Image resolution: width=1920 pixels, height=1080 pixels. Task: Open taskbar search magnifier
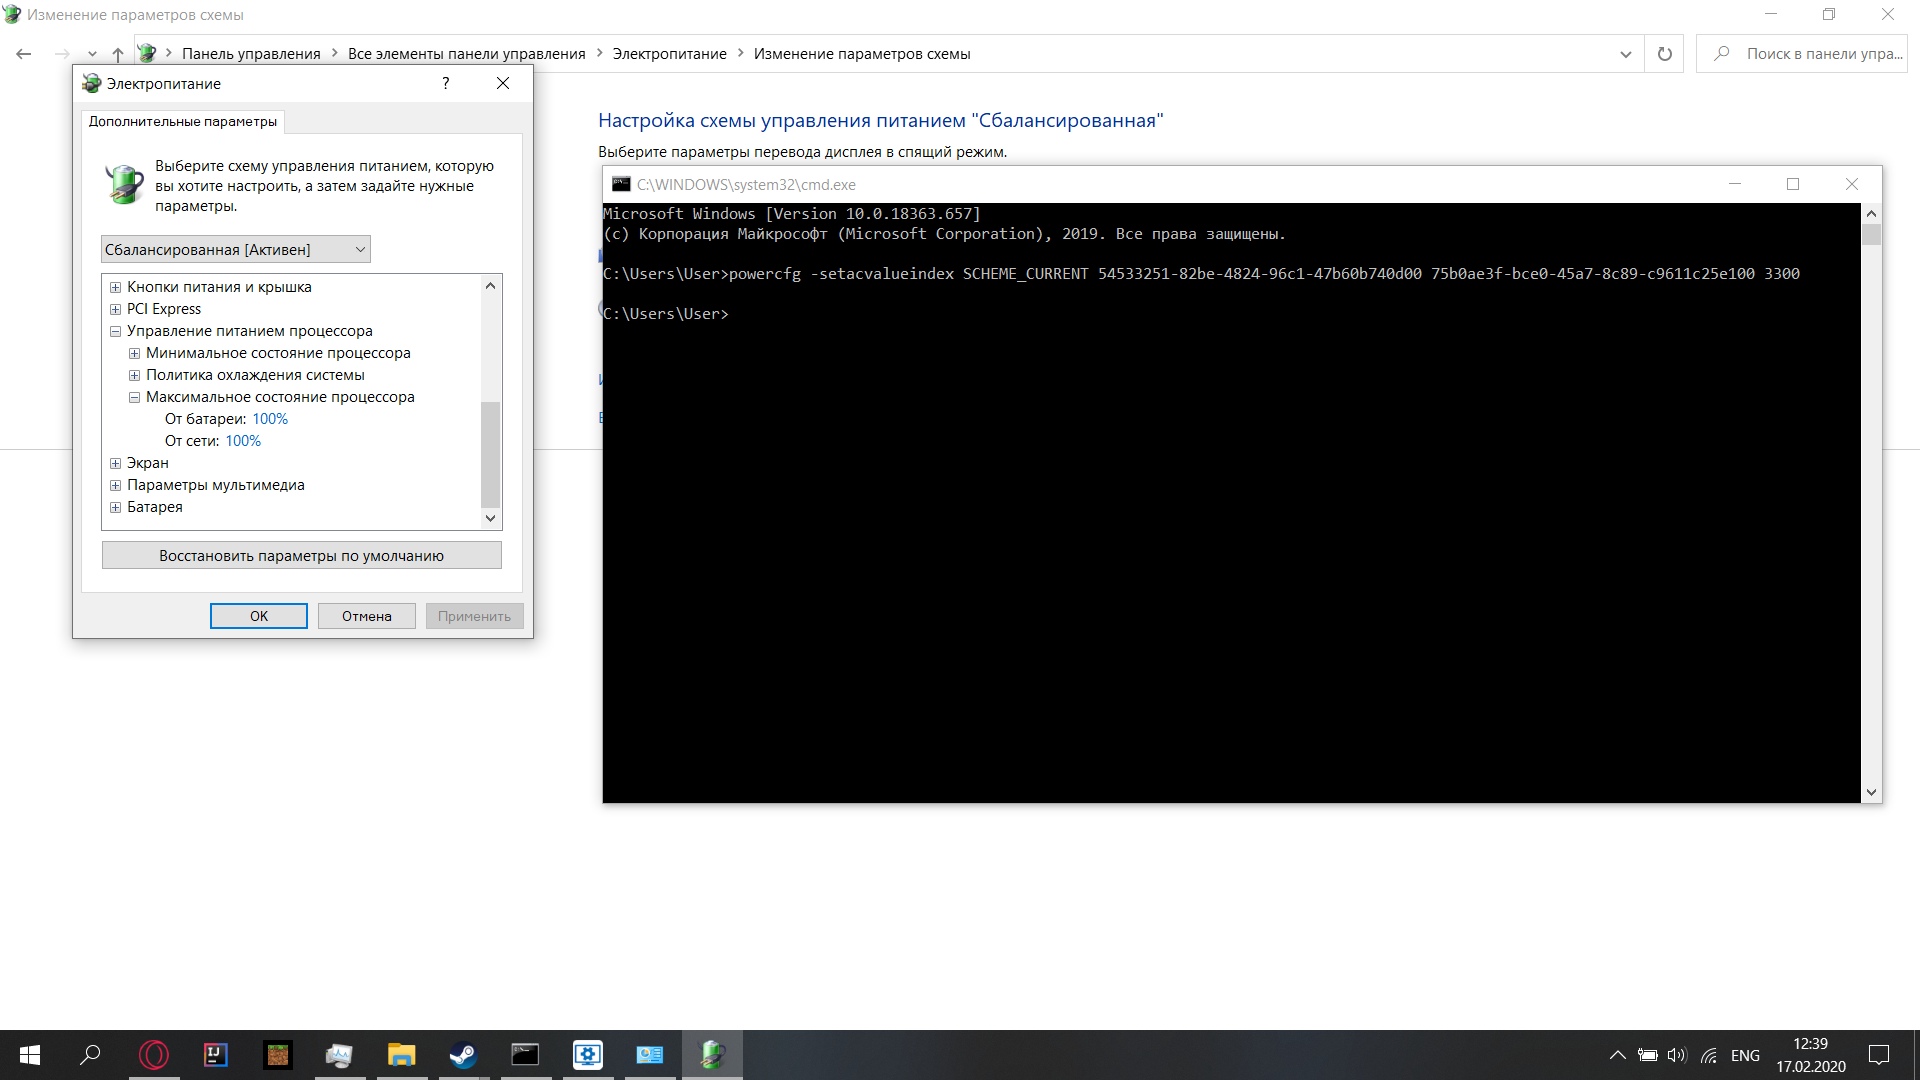click(90, 1055)
